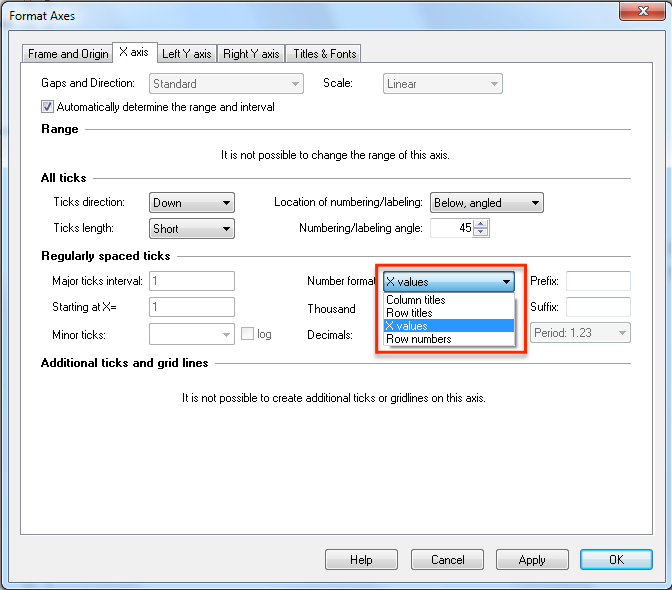Decrease the numbering/labeling angle

point(482,233)
